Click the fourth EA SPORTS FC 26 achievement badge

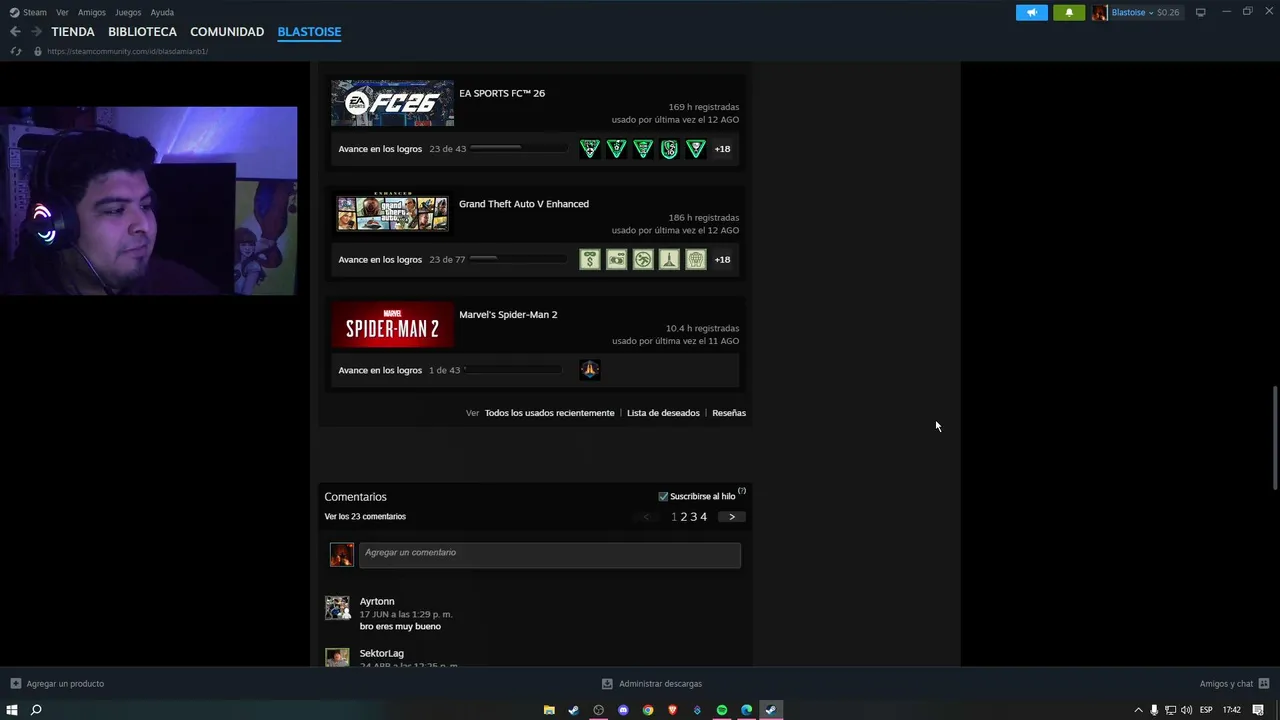pyautogui.click(x=669, y=149)
